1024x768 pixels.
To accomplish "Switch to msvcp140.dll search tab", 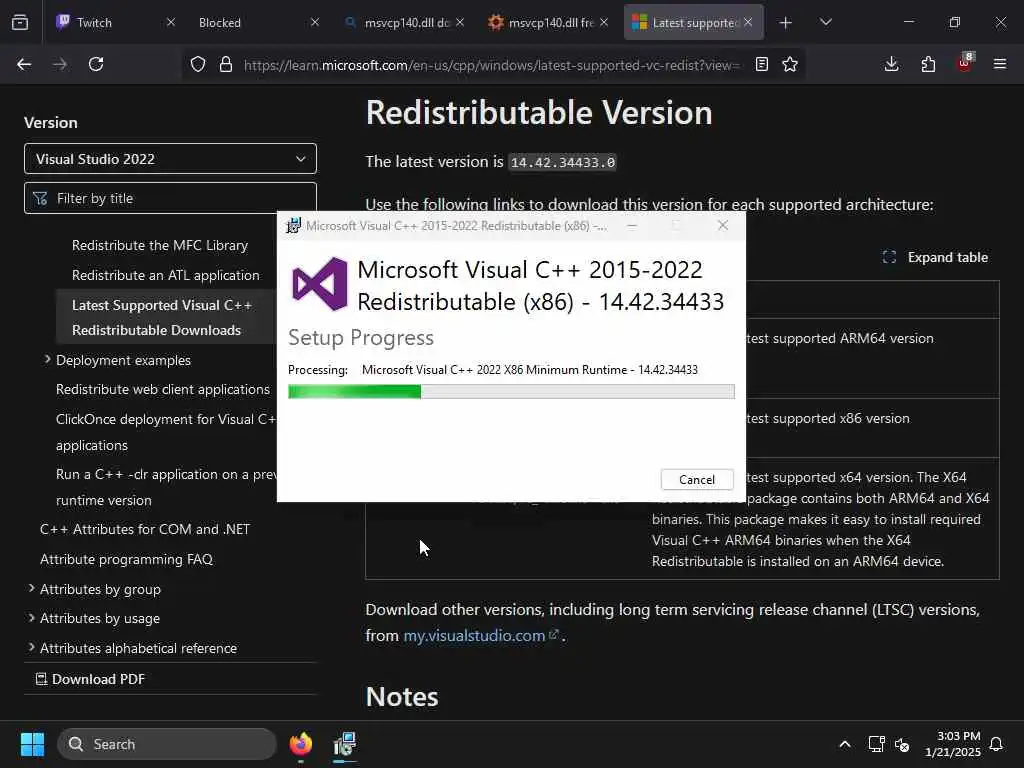I will [x=405, y=23].
